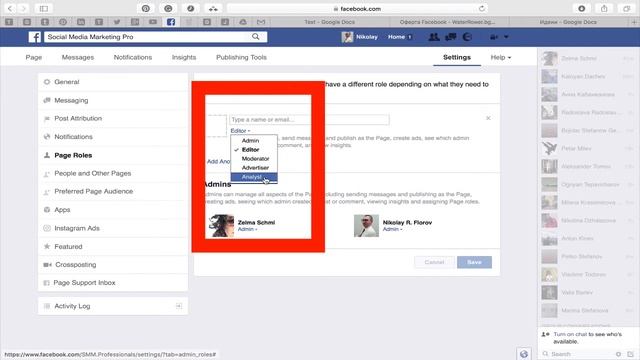Select the pinned Gmail tab icon
This screenshot has height=360, width=640.
(261, 22)
